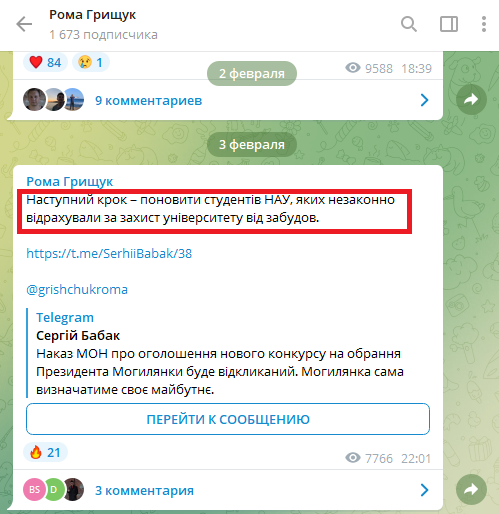Screen dimensions: 499x514
Task: Click the 2 февраля date badge
Action: point(252,73)
